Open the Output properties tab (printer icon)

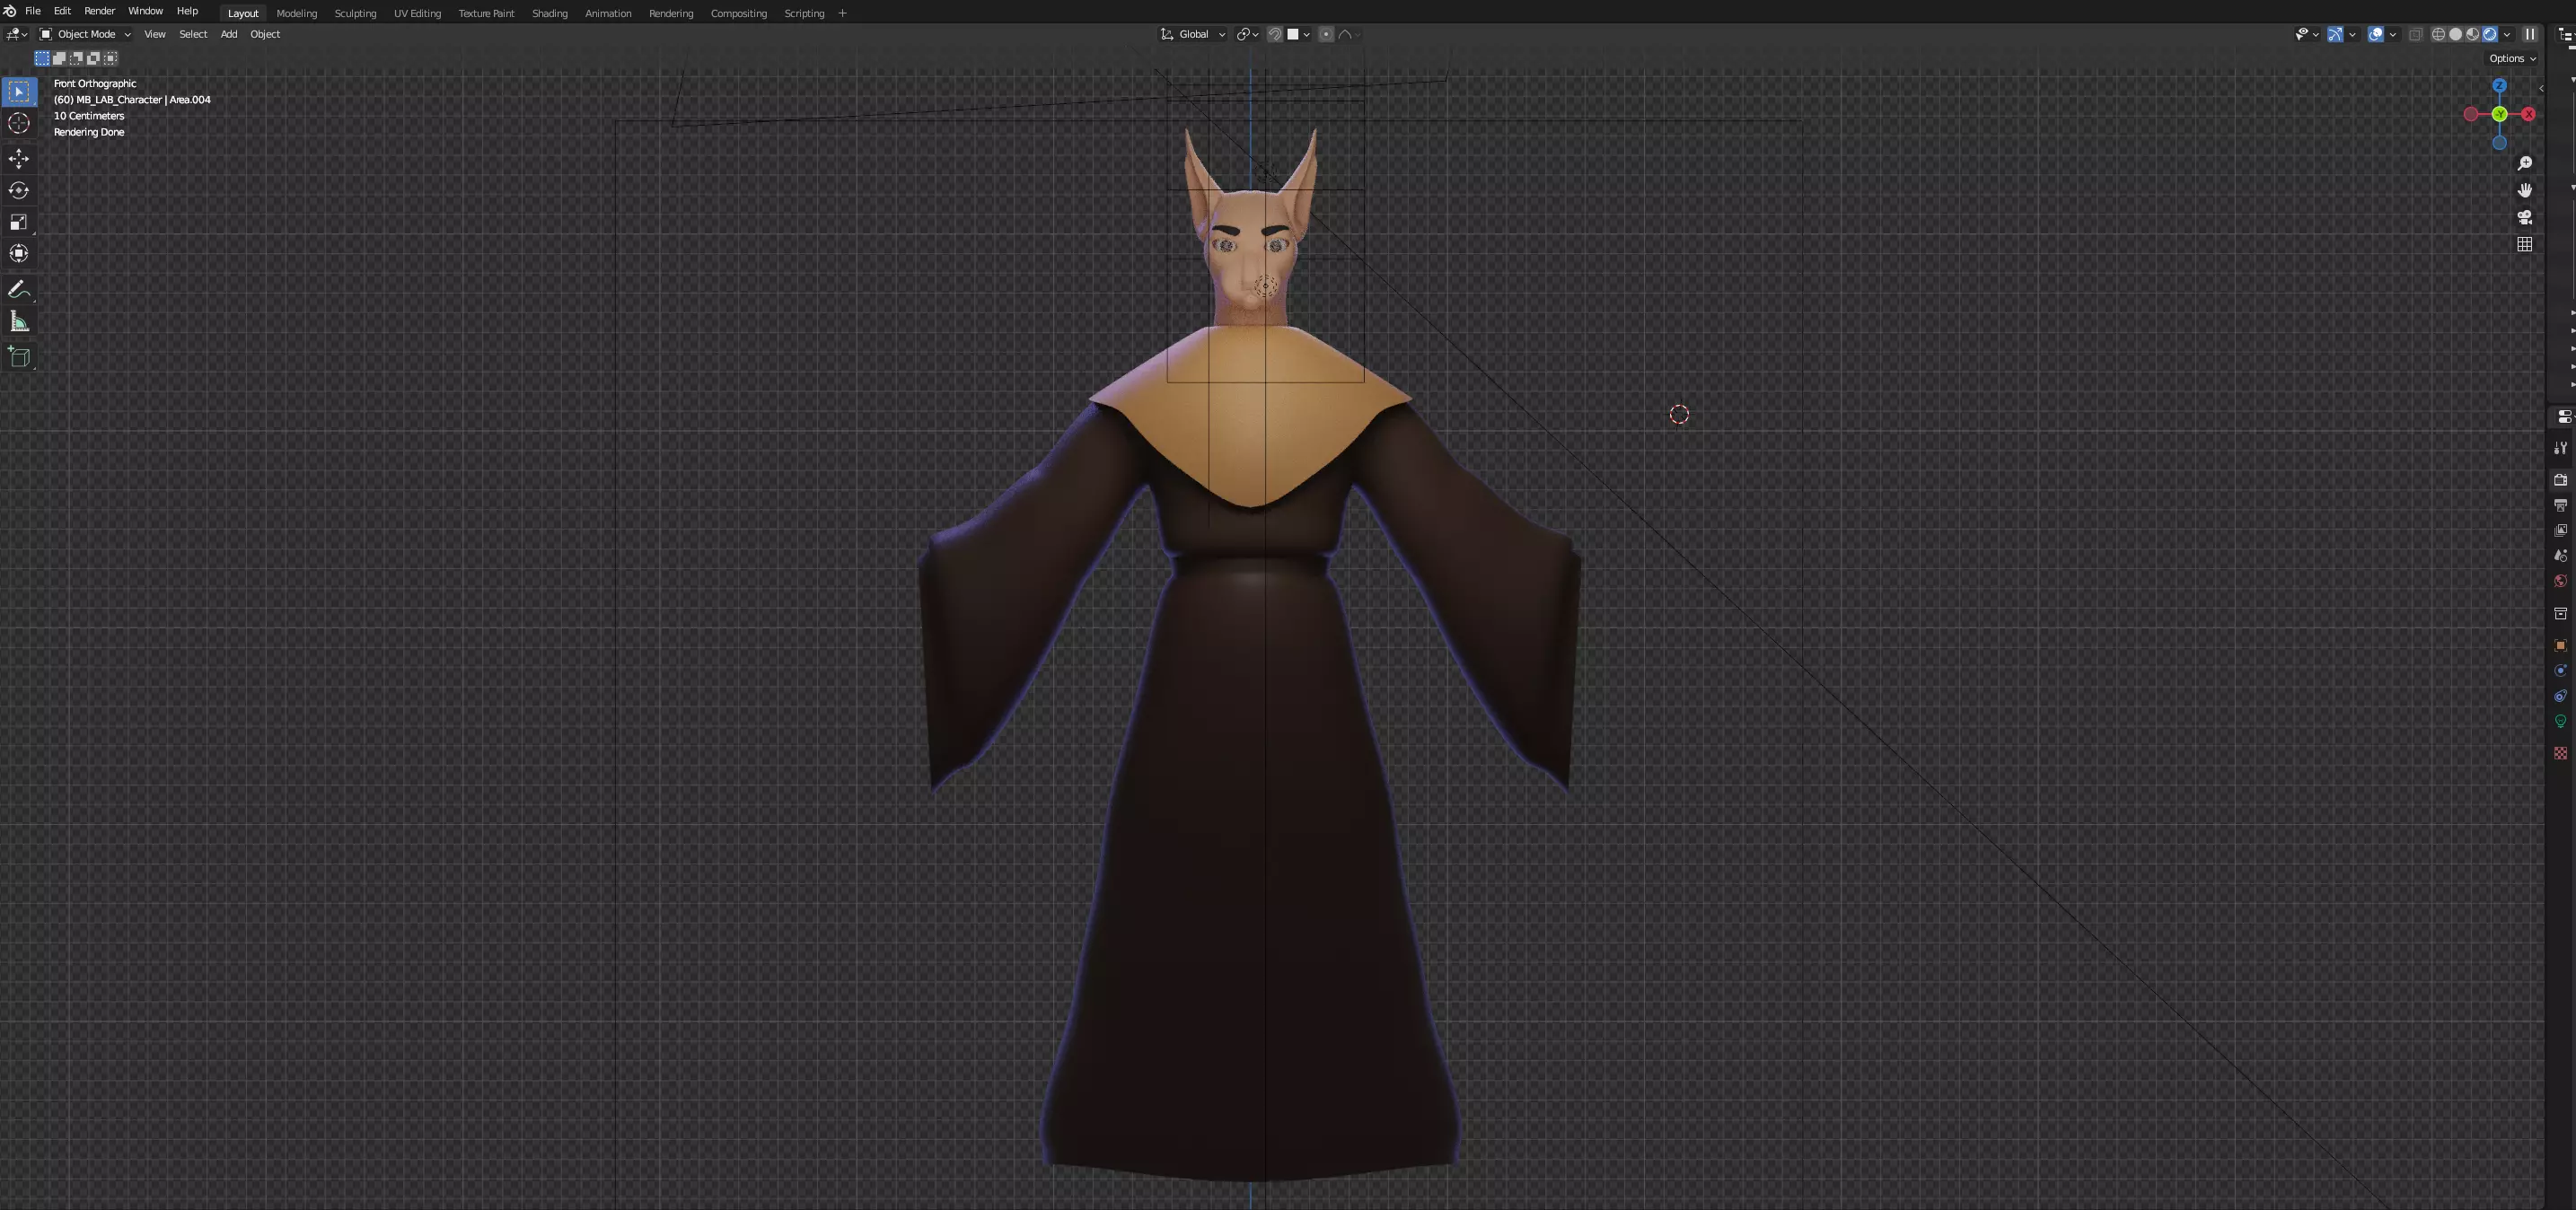2560,505
